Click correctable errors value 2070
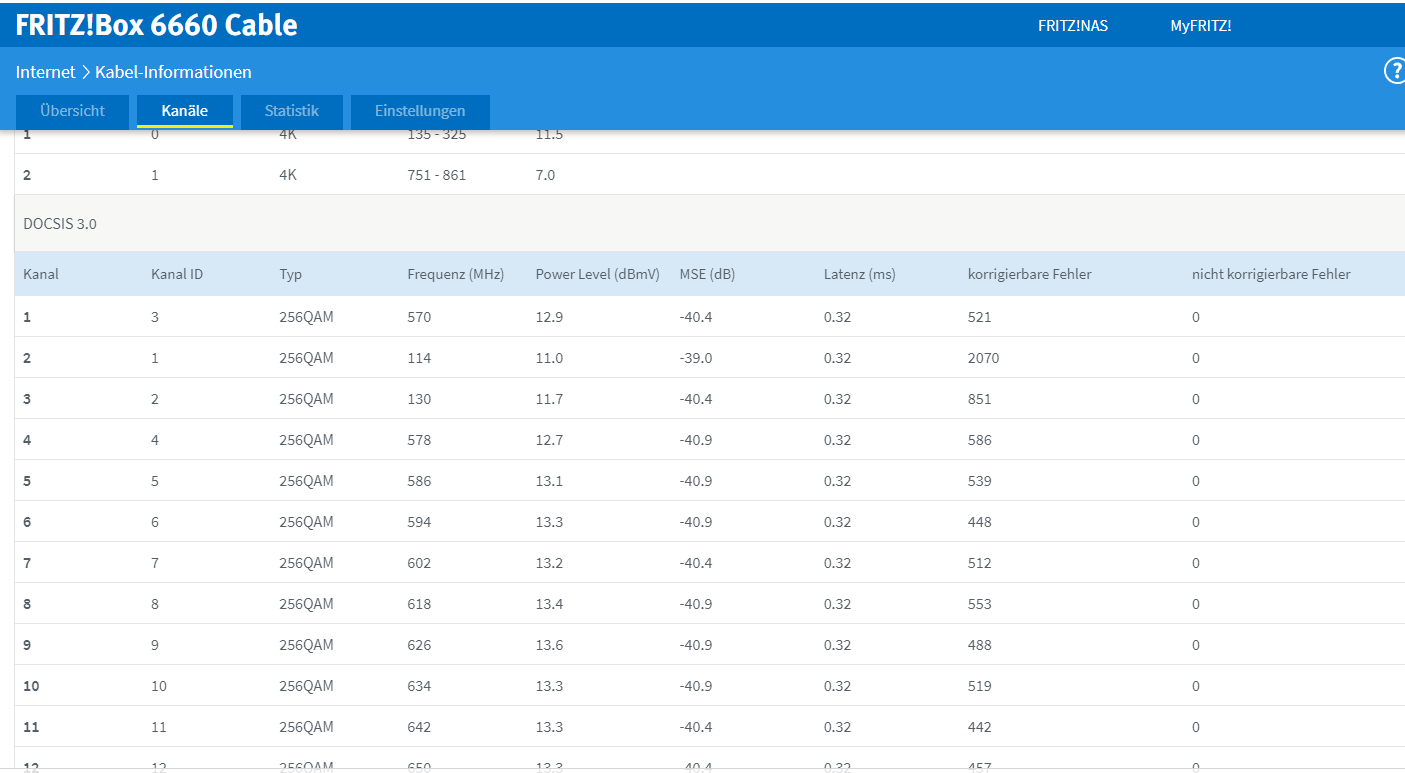1405x773 pixels. tap(983, 358)
